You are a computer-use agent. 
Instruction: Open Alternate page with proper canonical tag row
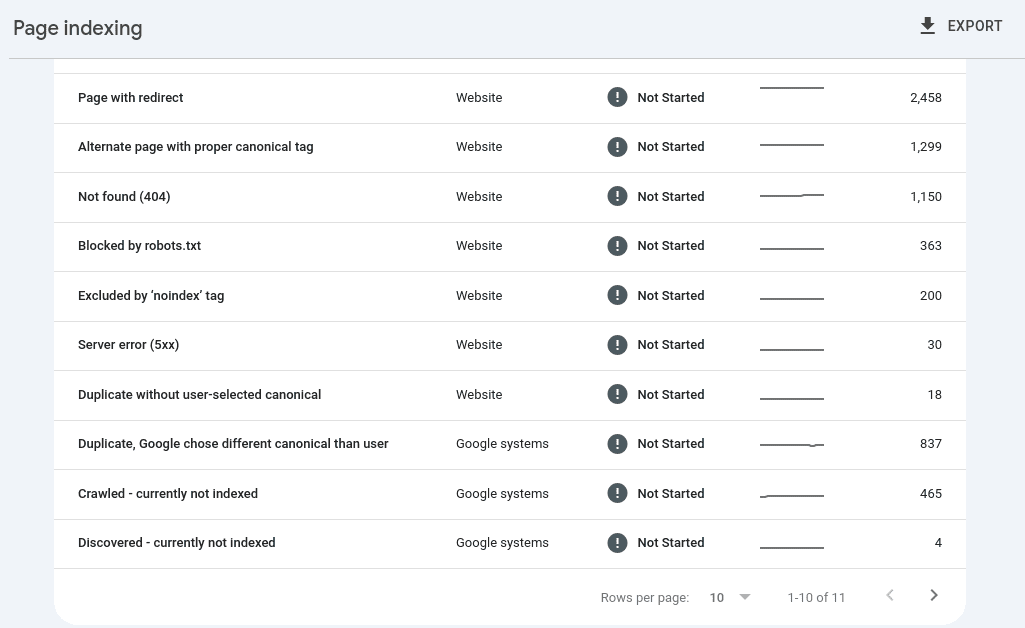(510, 147)
